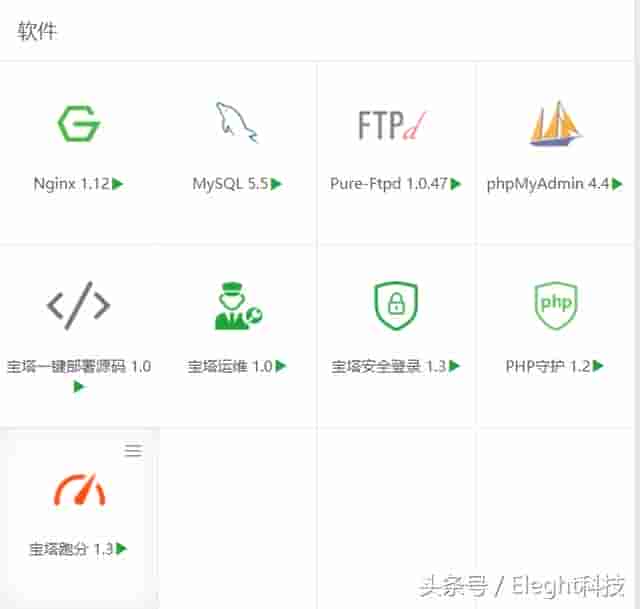The height and width of the screenshot is (609, 640).
Task: Select the phpMyAdmin sailboat icon
Action: [x=556, y=123]
